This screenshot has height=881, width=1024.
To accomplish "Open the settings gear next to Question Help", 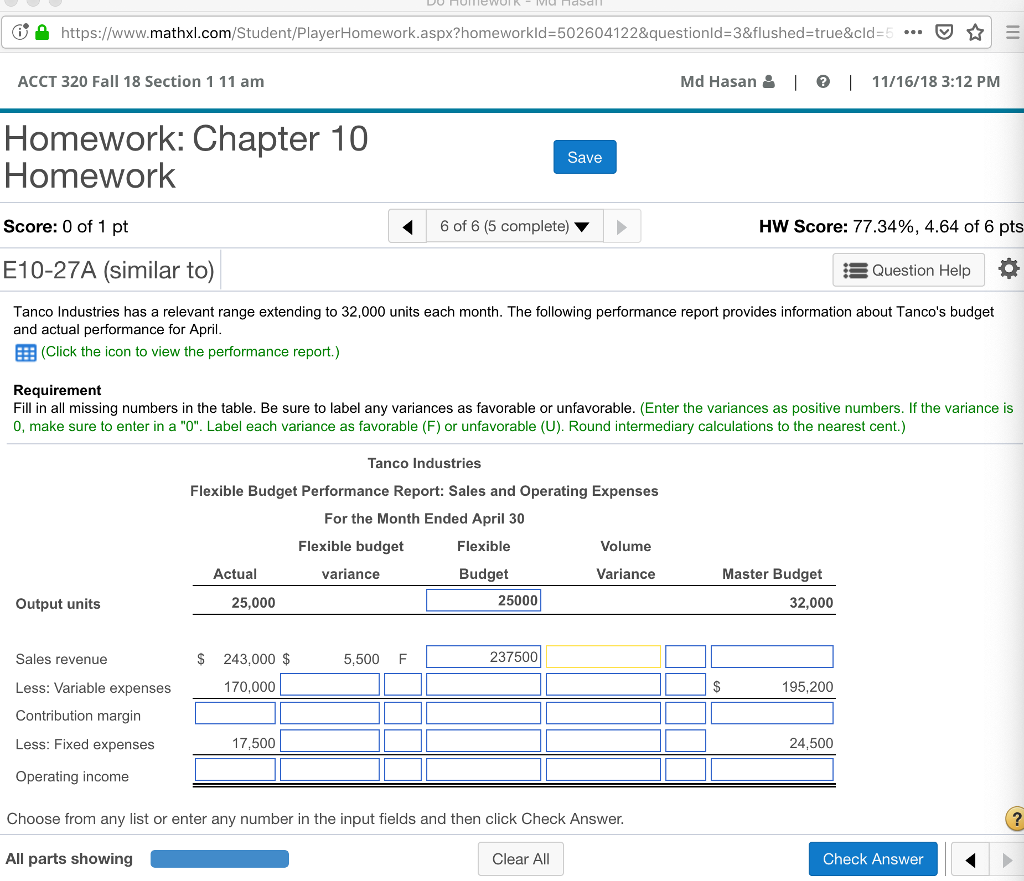I will pos(1009,269).
